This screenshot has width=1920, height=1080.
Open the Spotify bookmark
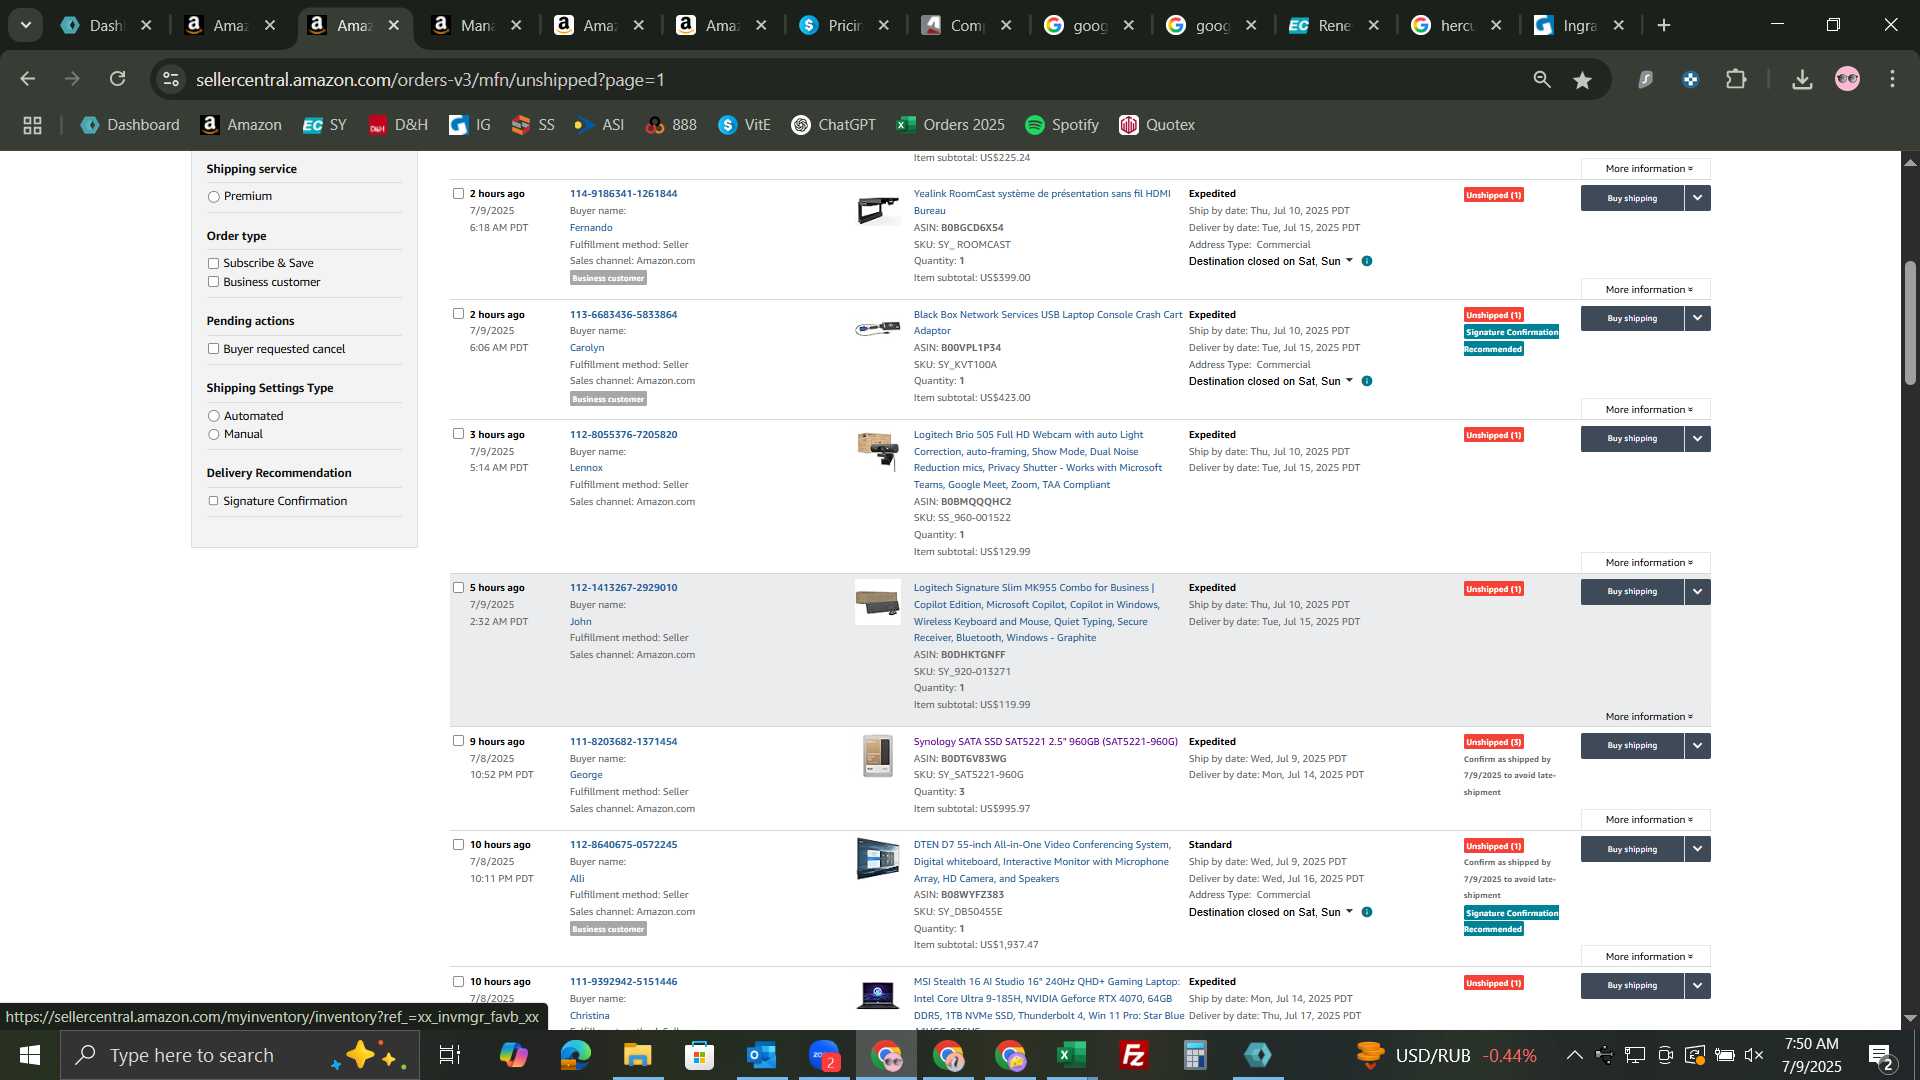pos(1062,125)
